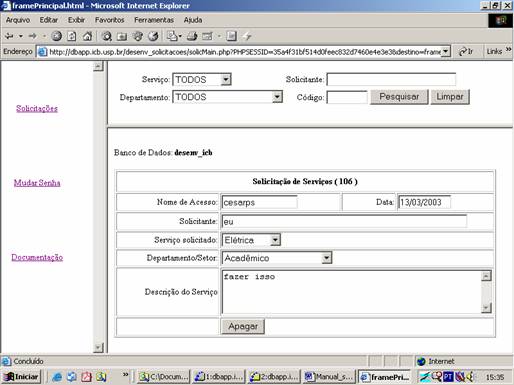Click the Back arrow toolbar icon
The image size is (514, 385).
[10, 36]
